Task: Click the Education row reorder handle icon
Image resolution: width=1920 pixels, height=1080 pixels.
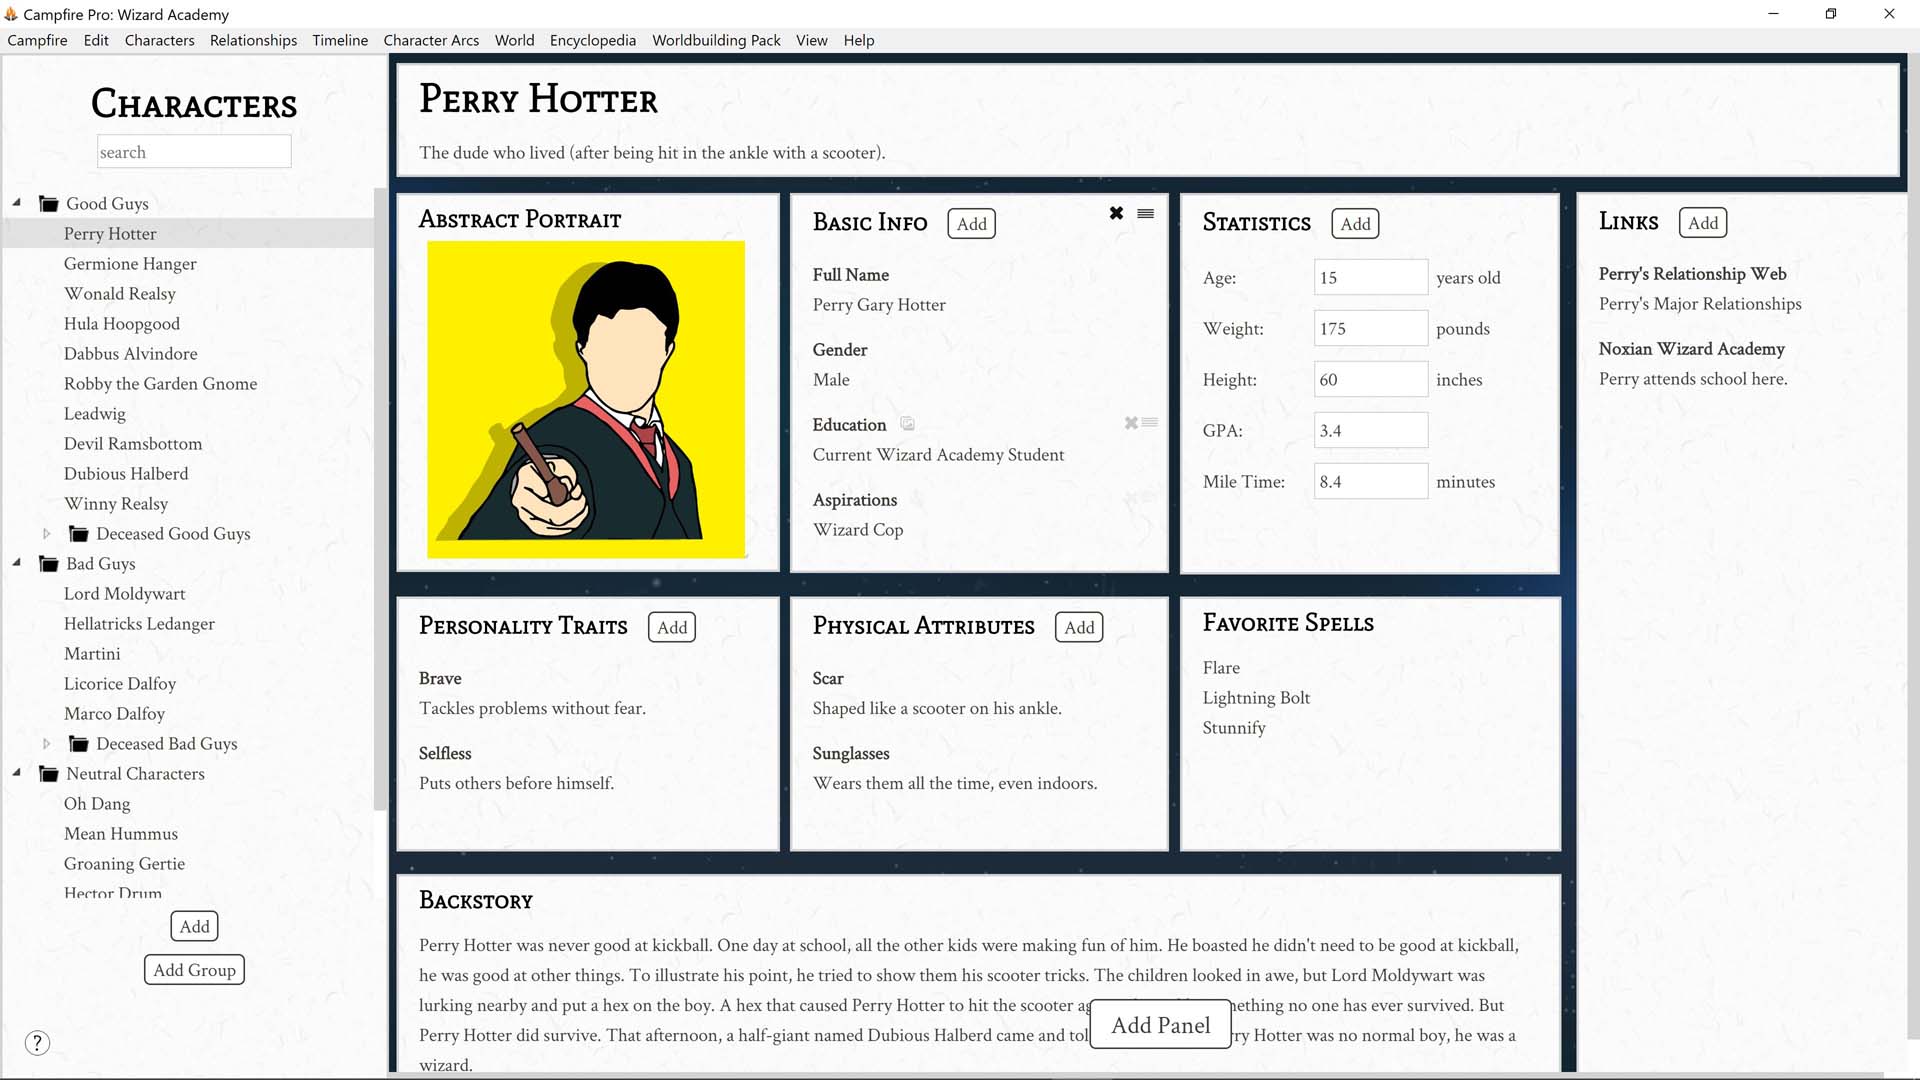Action: pos(1150,423)
